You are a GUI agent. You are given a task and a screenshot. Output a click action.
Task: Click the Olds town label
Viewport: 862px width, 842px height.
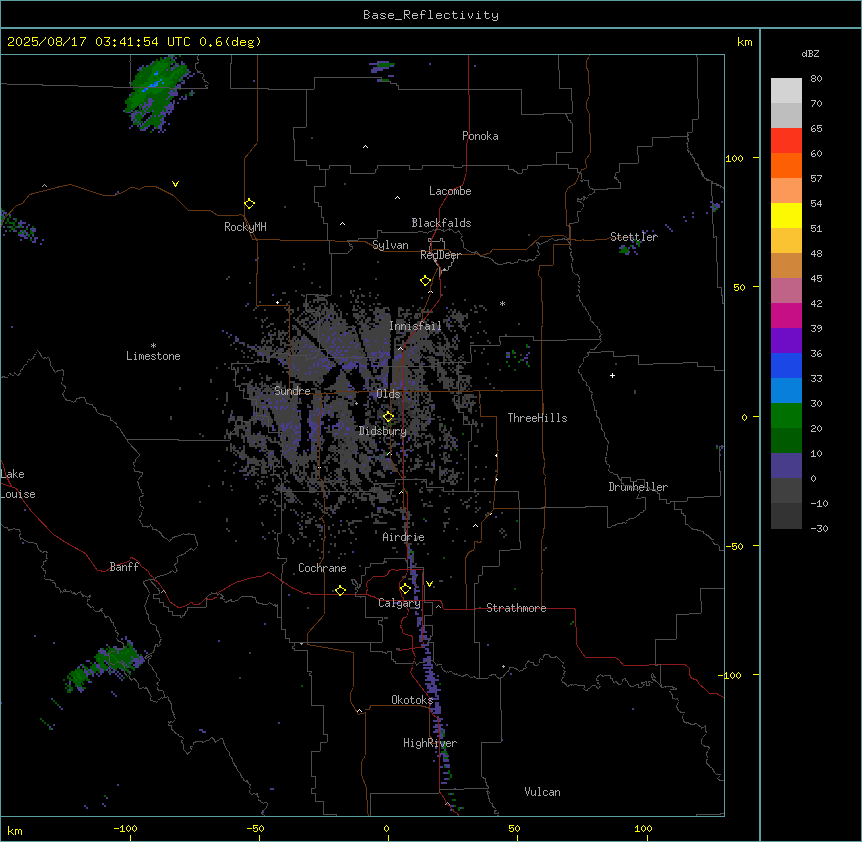click(x=388, y=394)
